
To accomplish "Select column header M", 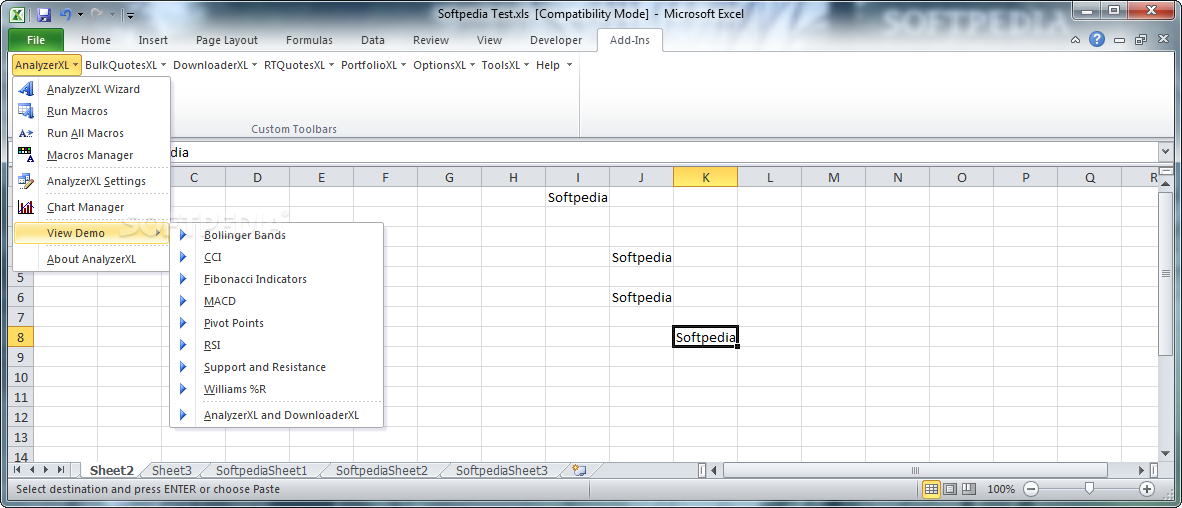I will coord(833,177).
